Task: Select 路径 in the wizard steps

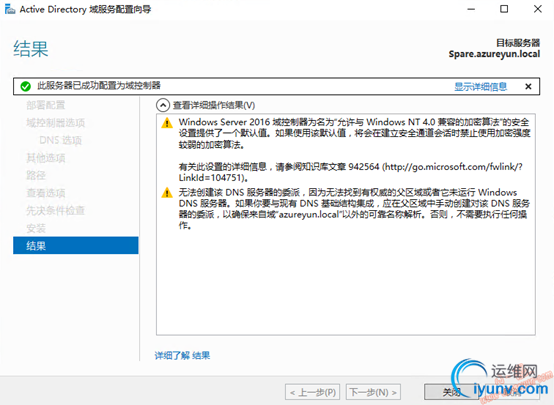Action: (36, 175)
